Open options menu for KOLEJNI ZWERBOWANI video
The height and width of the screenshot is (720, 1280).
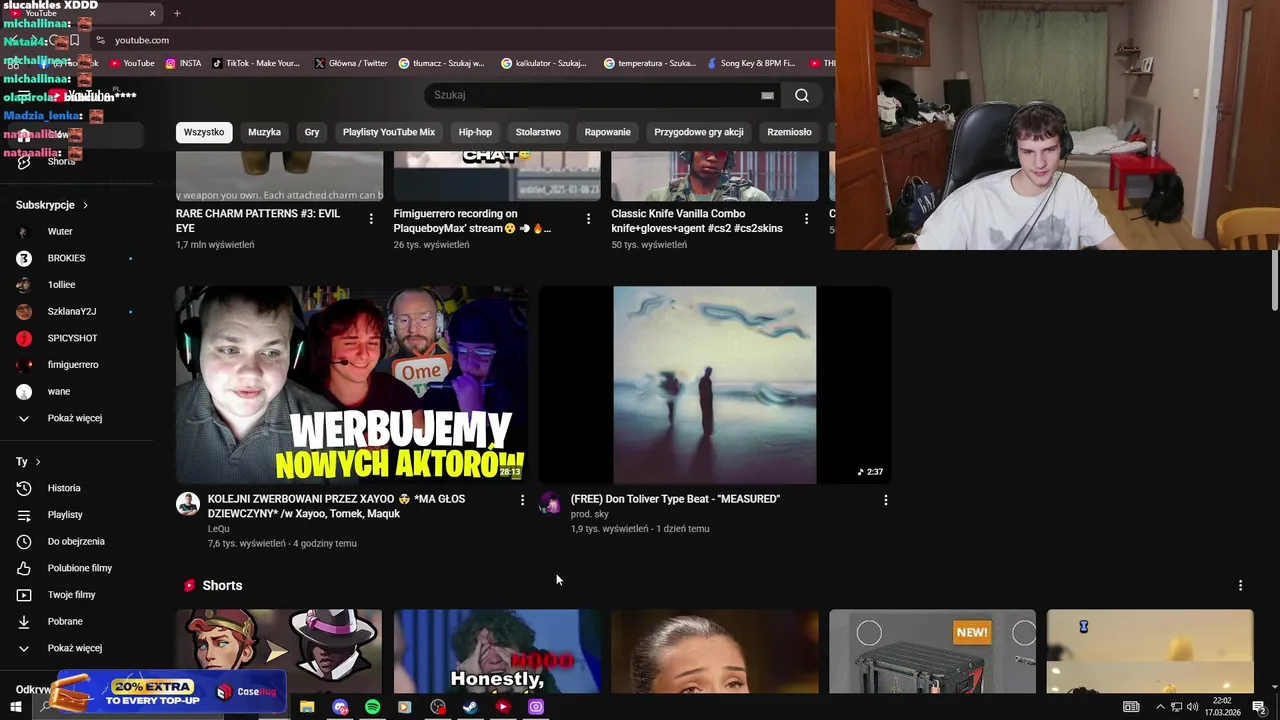pos(522,500)
